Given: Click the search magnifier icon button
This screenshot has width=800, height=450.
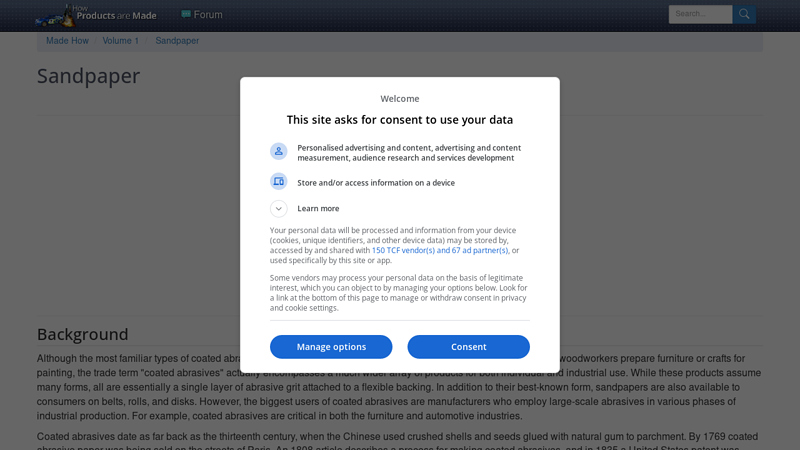Looking at the screenshot, I should pos(744,14).
